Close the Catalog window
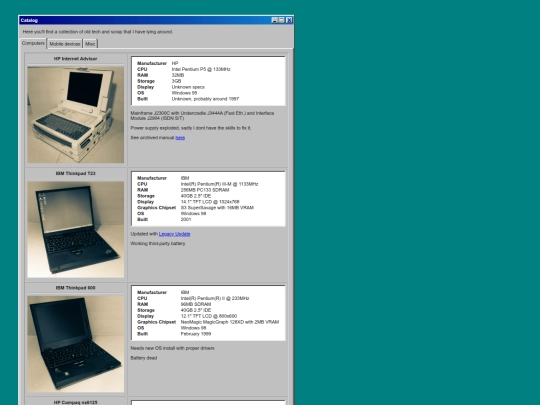The image size is (540, 405). 289,20
